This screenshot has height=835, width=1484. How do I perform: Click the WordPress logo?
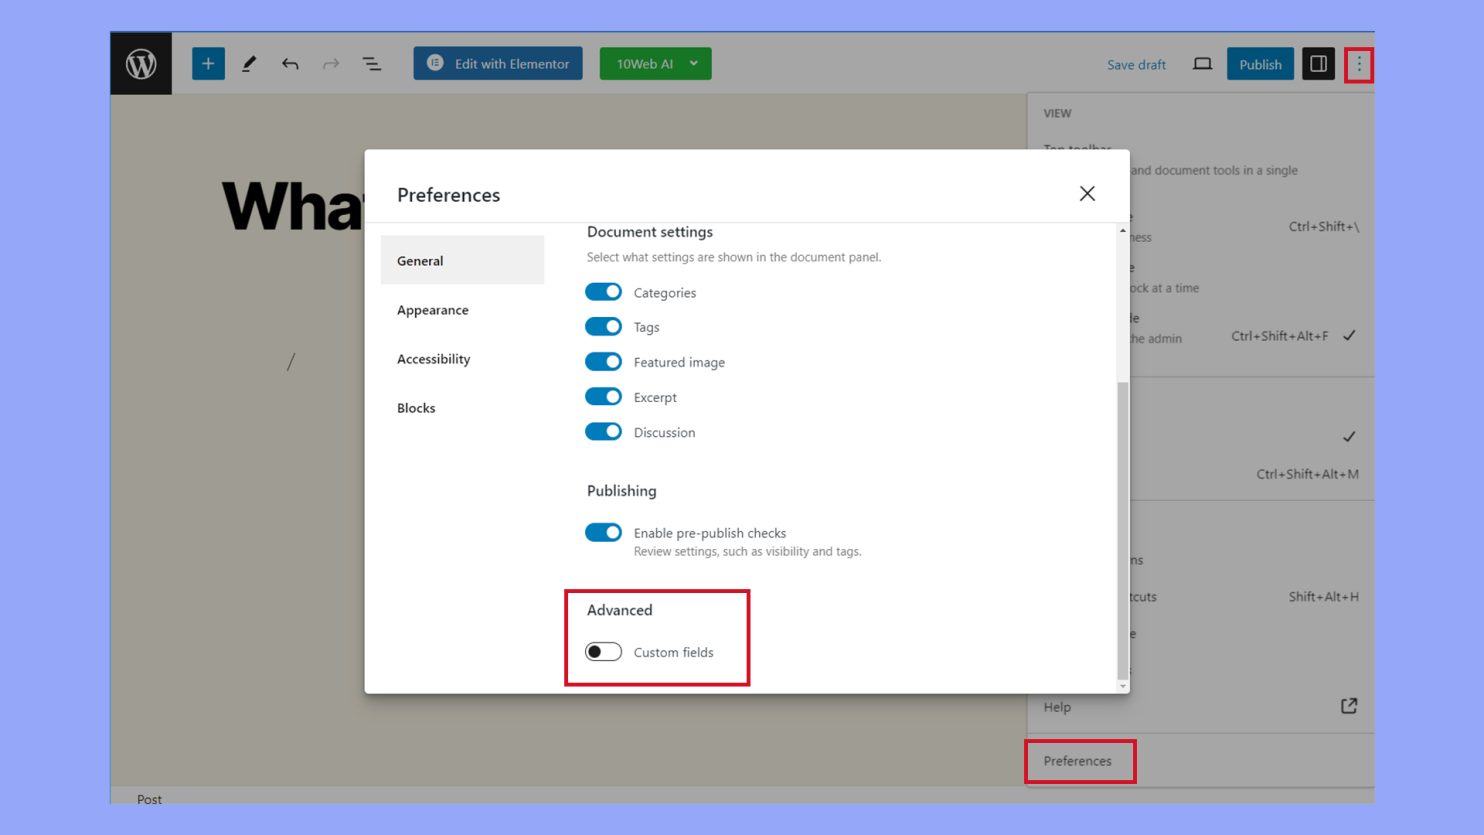pyautogui.click(x=140, y=63)
